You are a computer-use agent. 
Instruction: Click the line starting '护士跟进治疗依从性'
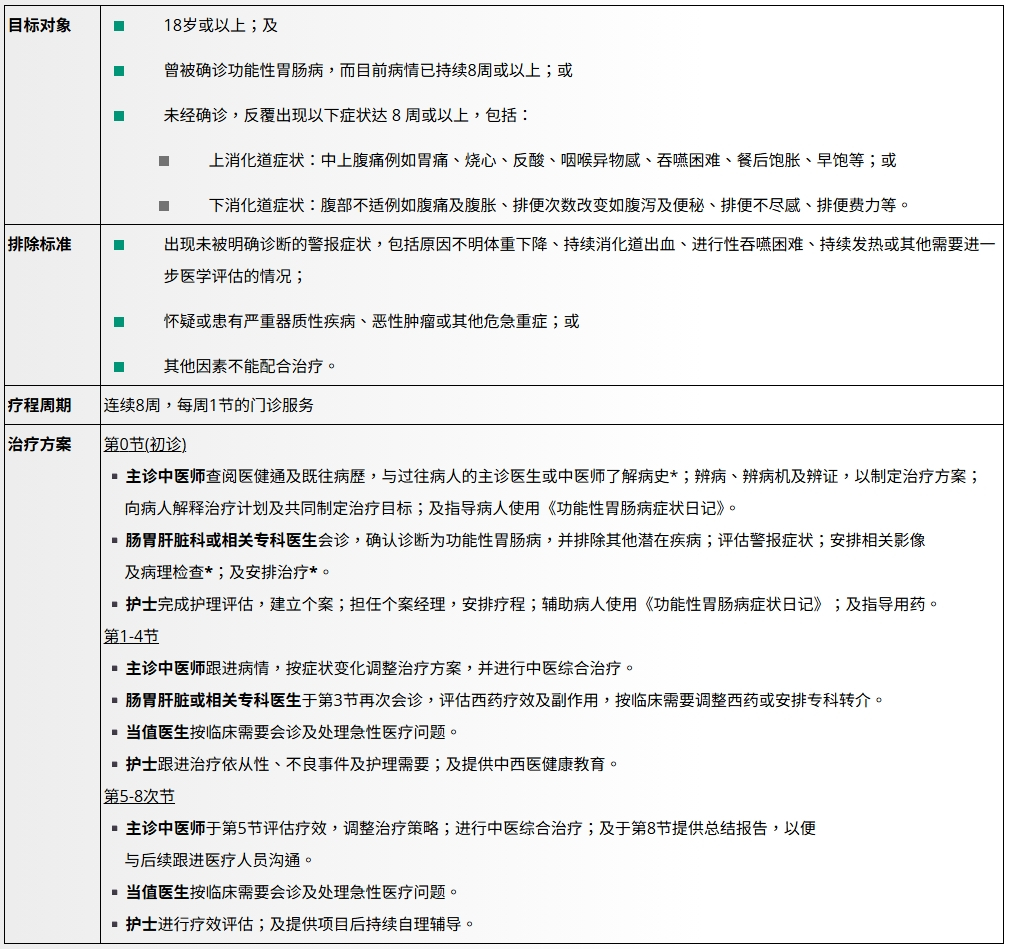coord(372,764)
